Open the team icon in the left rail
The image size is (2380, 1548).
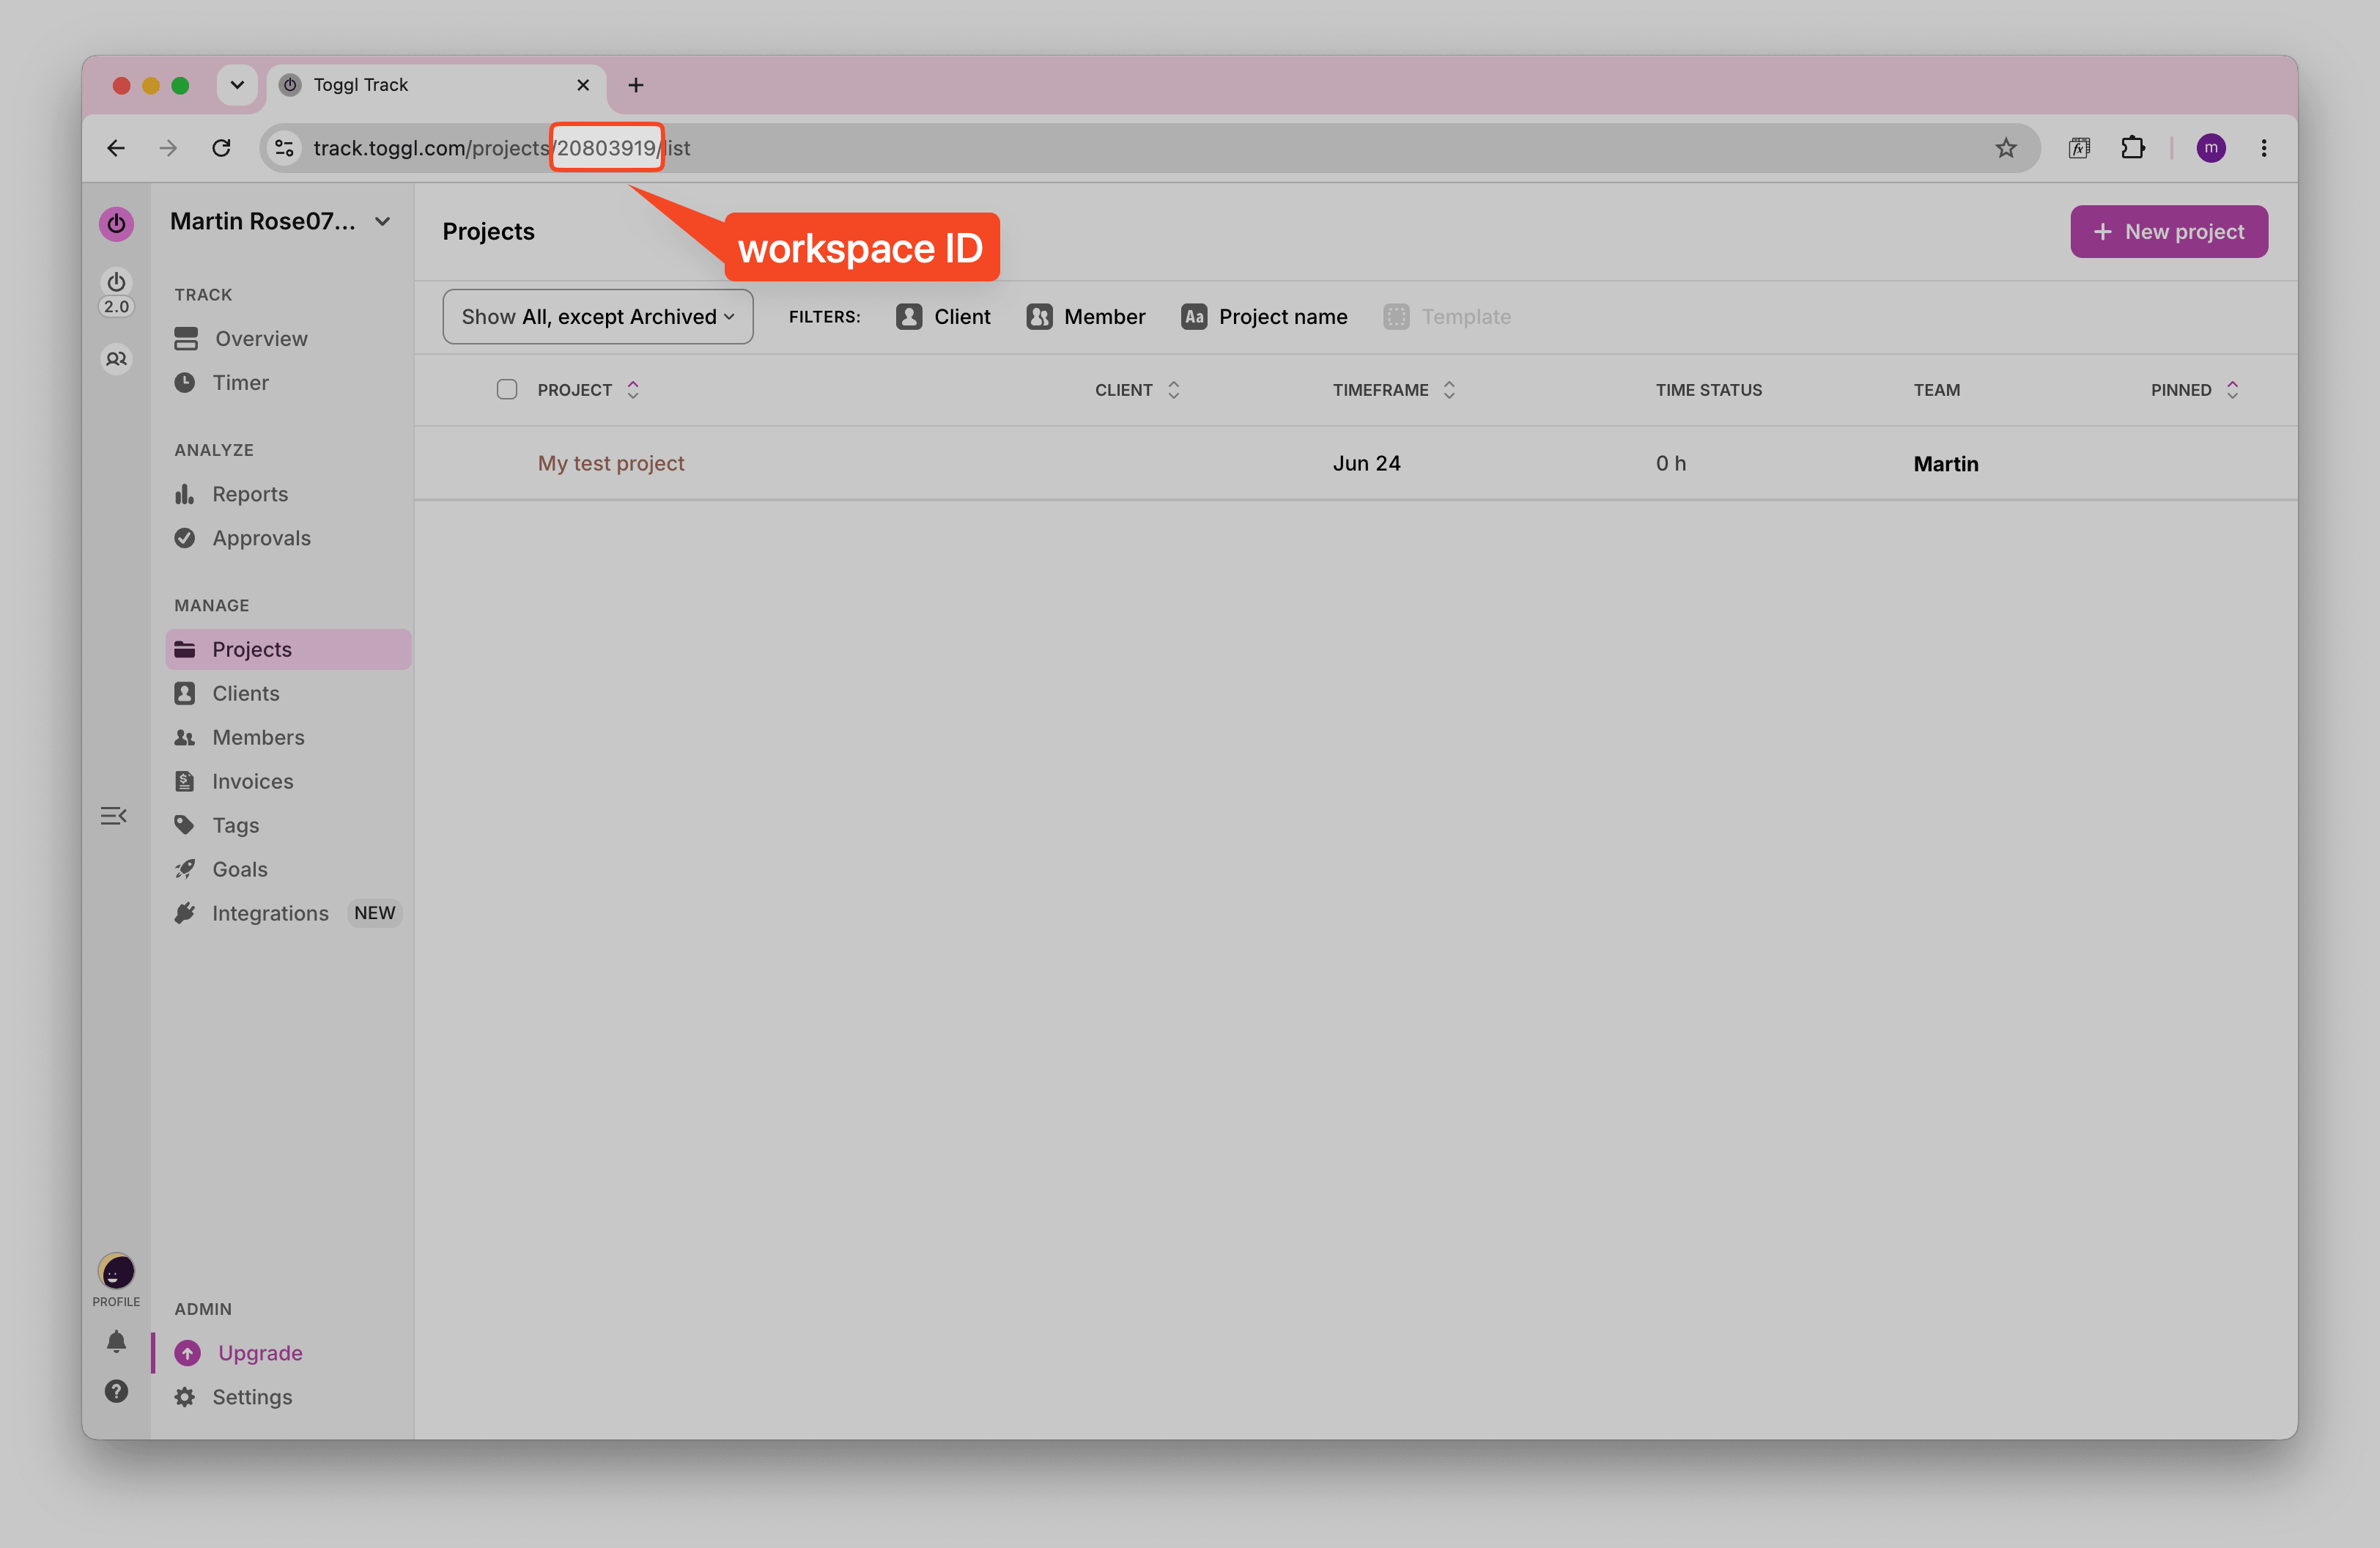pos(116,359)
